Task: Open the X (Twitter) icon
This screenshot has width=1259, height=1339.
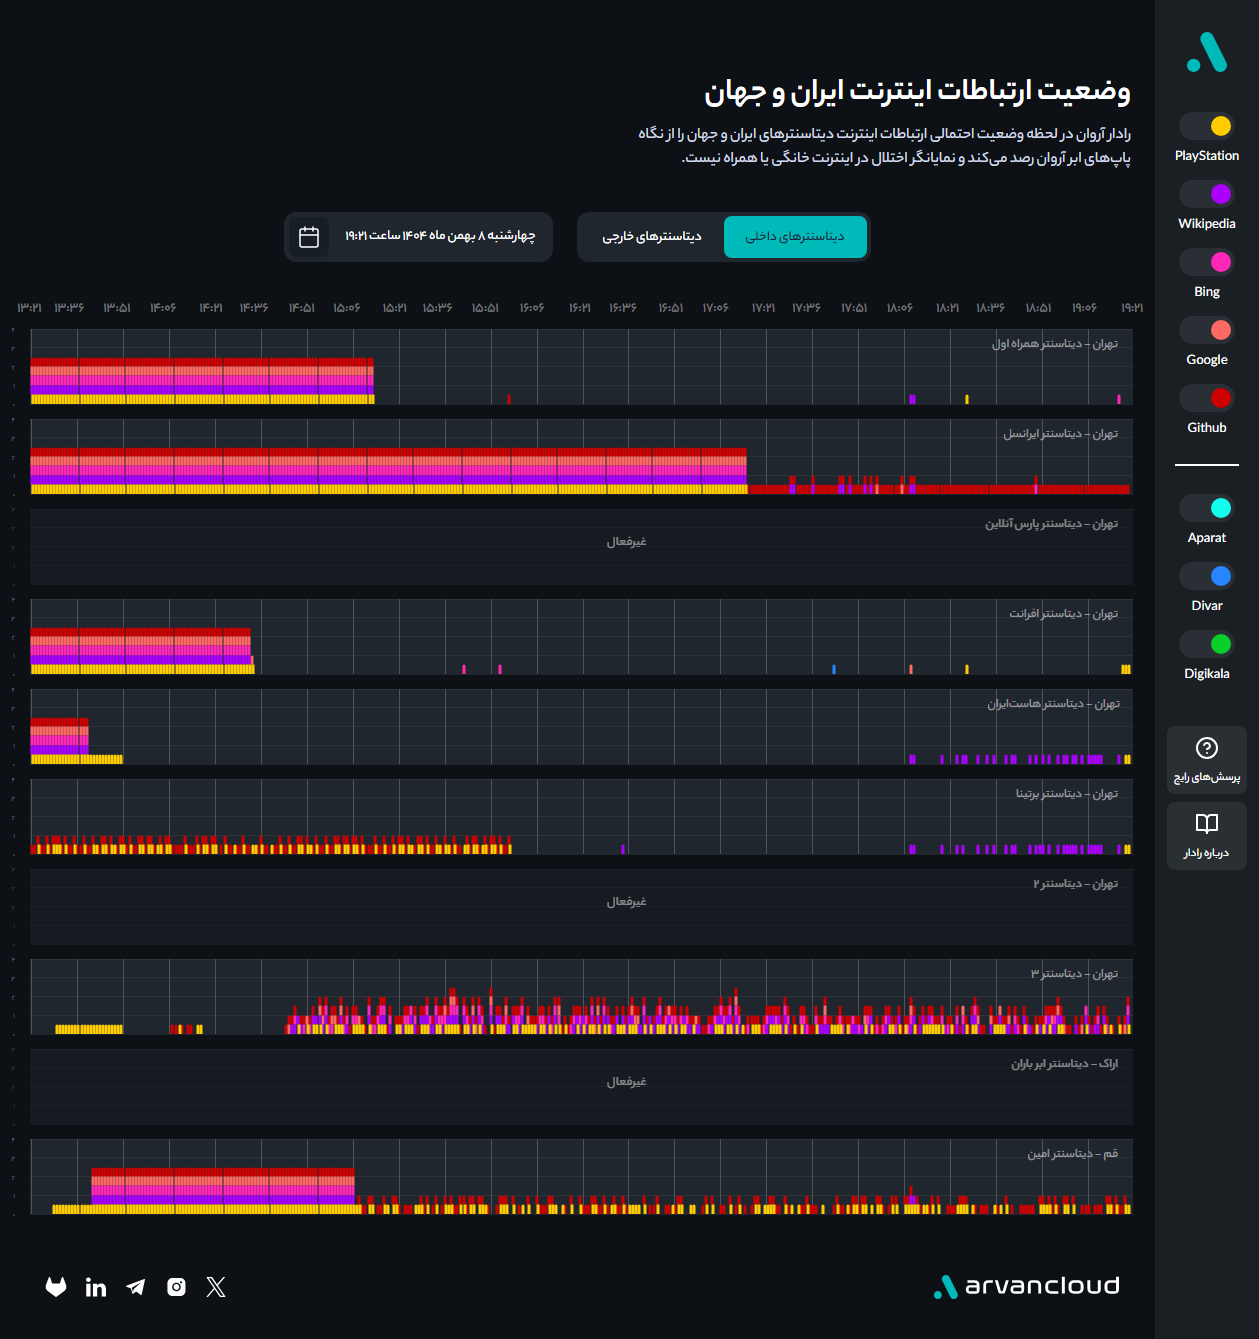Action: [x=216, y=1287]
